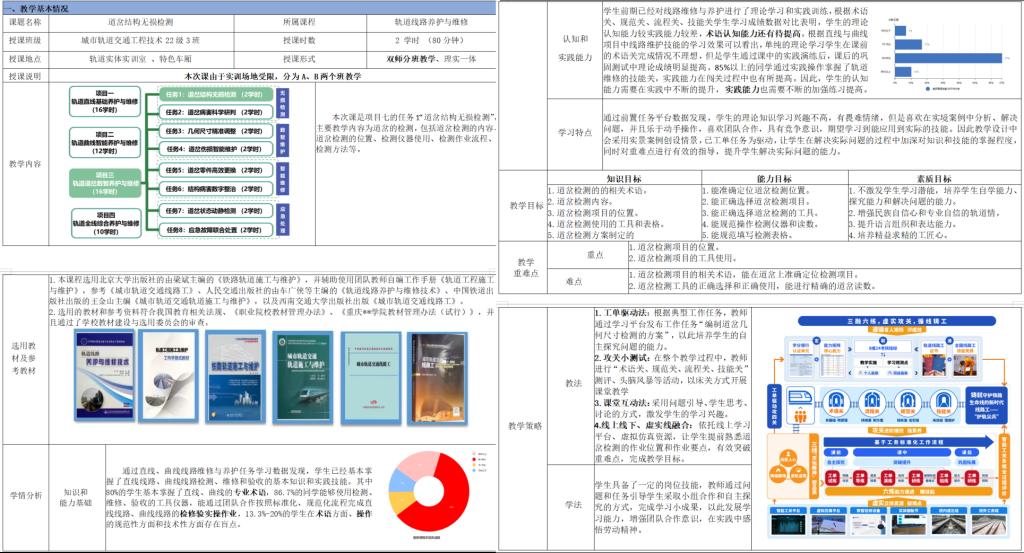Image resolution: width=1024 pixels, height=553 pixels.
Task: Open the green '城市轨道交通轨道施工与维护' book cover
Action: 302,375
